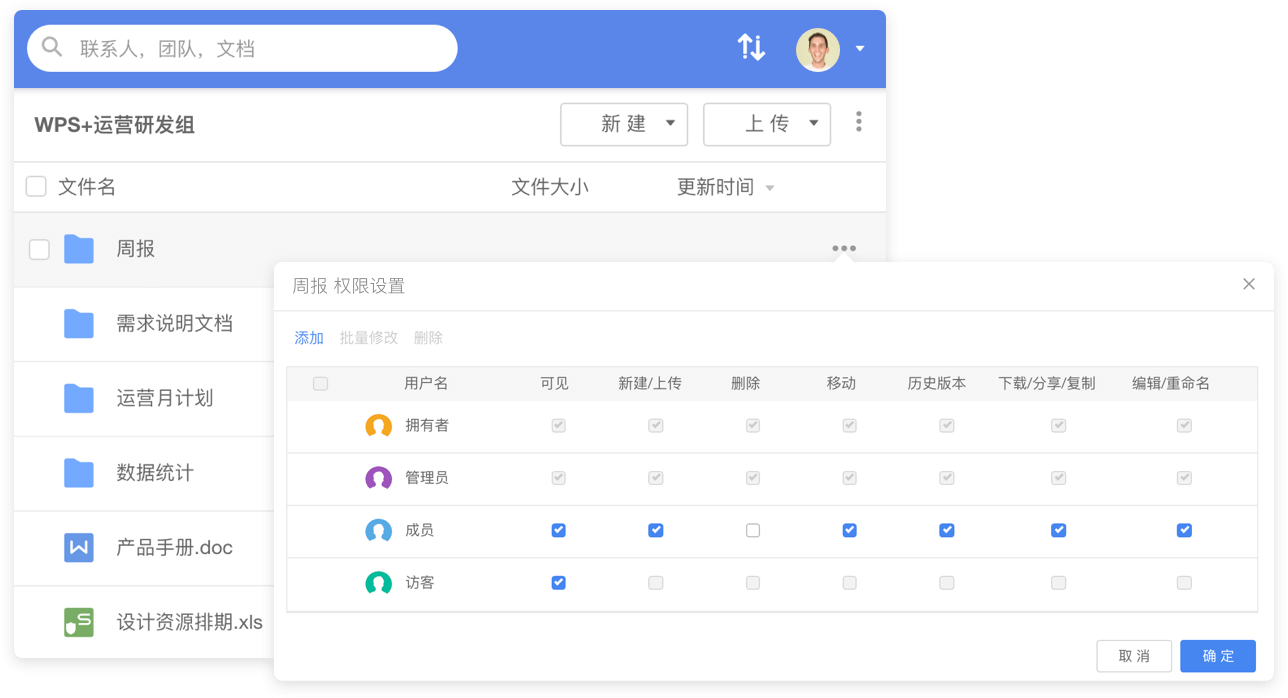Click the search magnifier icon
Screen dimensions: 1288x698
[x=51, y=48]
